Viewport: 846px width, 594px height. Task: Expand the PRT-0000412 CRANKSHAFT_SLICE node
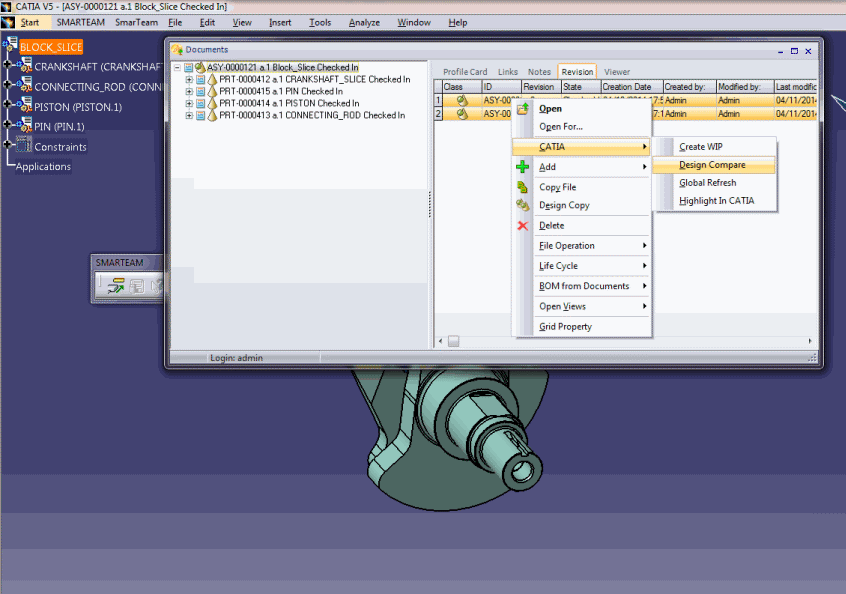pyautogui.click(x=189, y=79)
